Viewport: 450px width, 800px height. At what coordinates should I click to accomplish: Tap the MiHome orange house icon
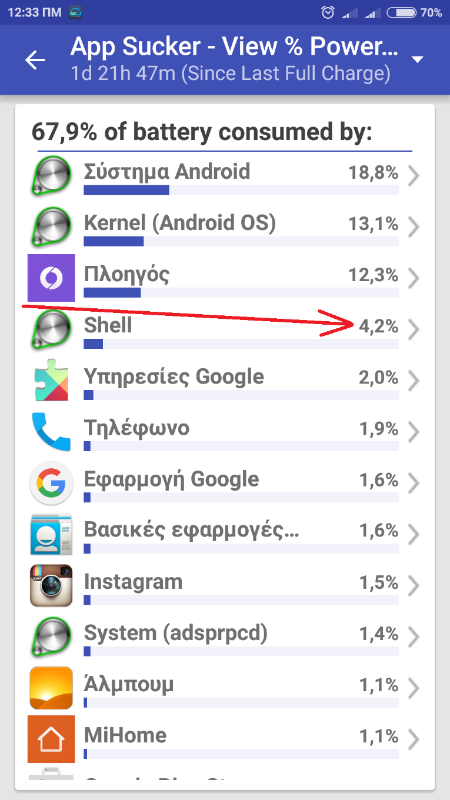tap(51, 739)
